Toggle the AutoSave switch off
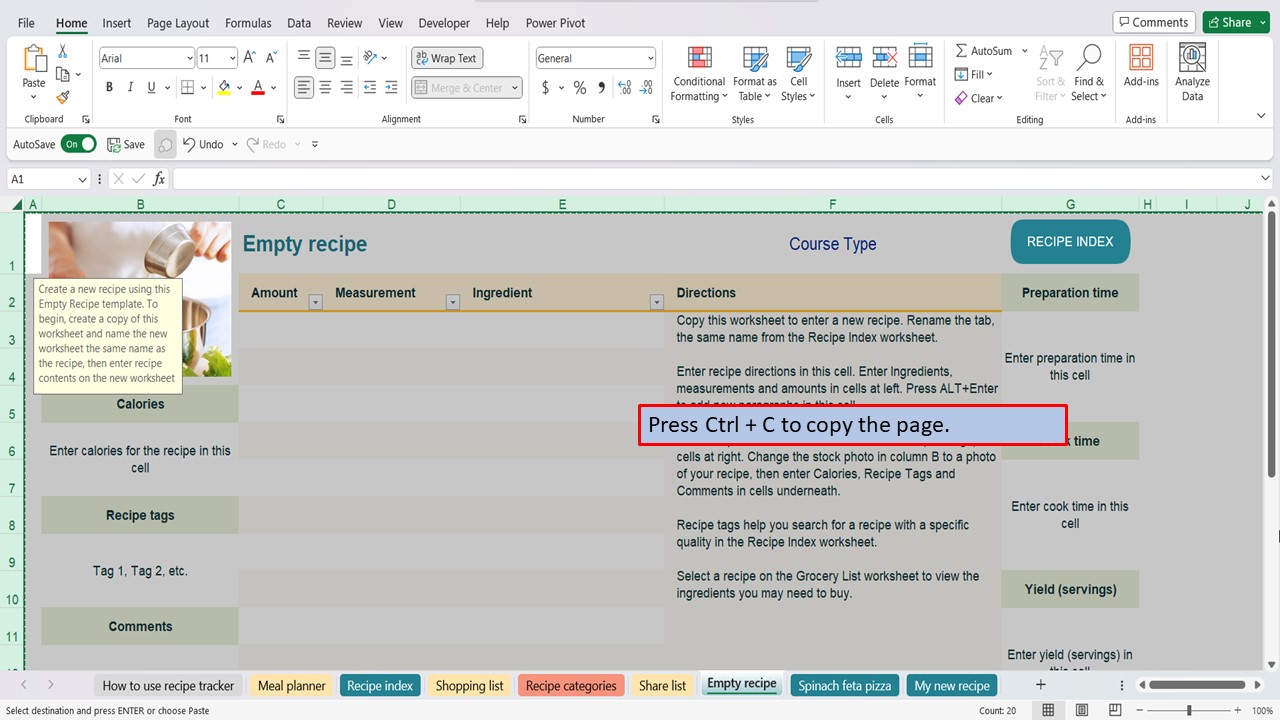 pyautogui.click(x=79, y=143)
